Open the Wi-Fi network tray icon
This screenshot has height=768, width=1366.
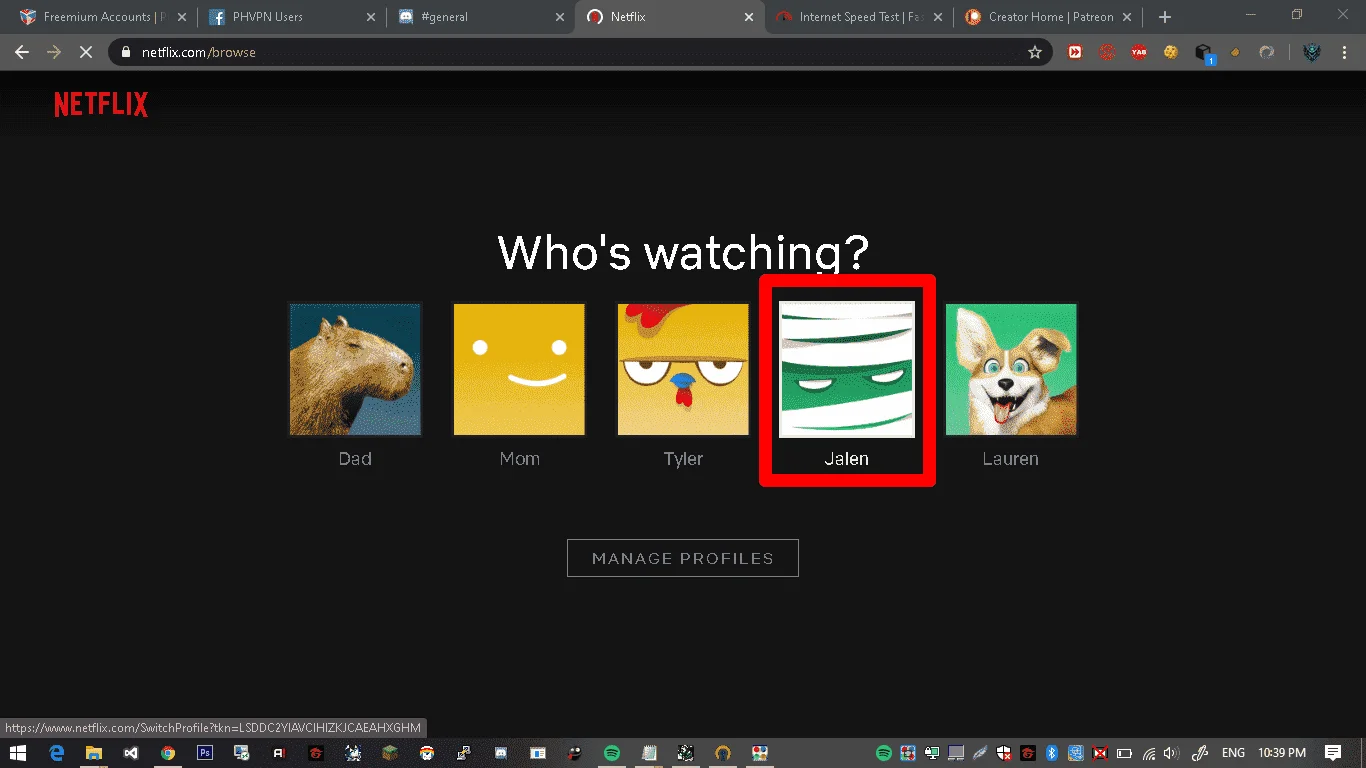(1149, 753)
